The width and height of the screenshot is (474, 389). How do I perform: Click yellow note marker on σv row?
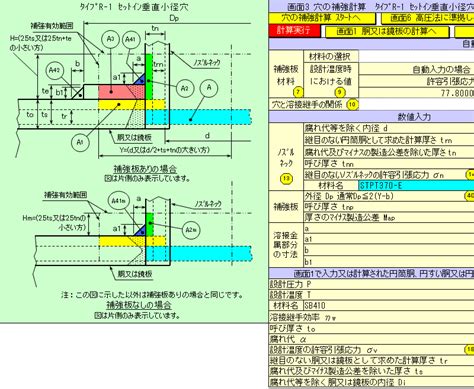point(469,349)
